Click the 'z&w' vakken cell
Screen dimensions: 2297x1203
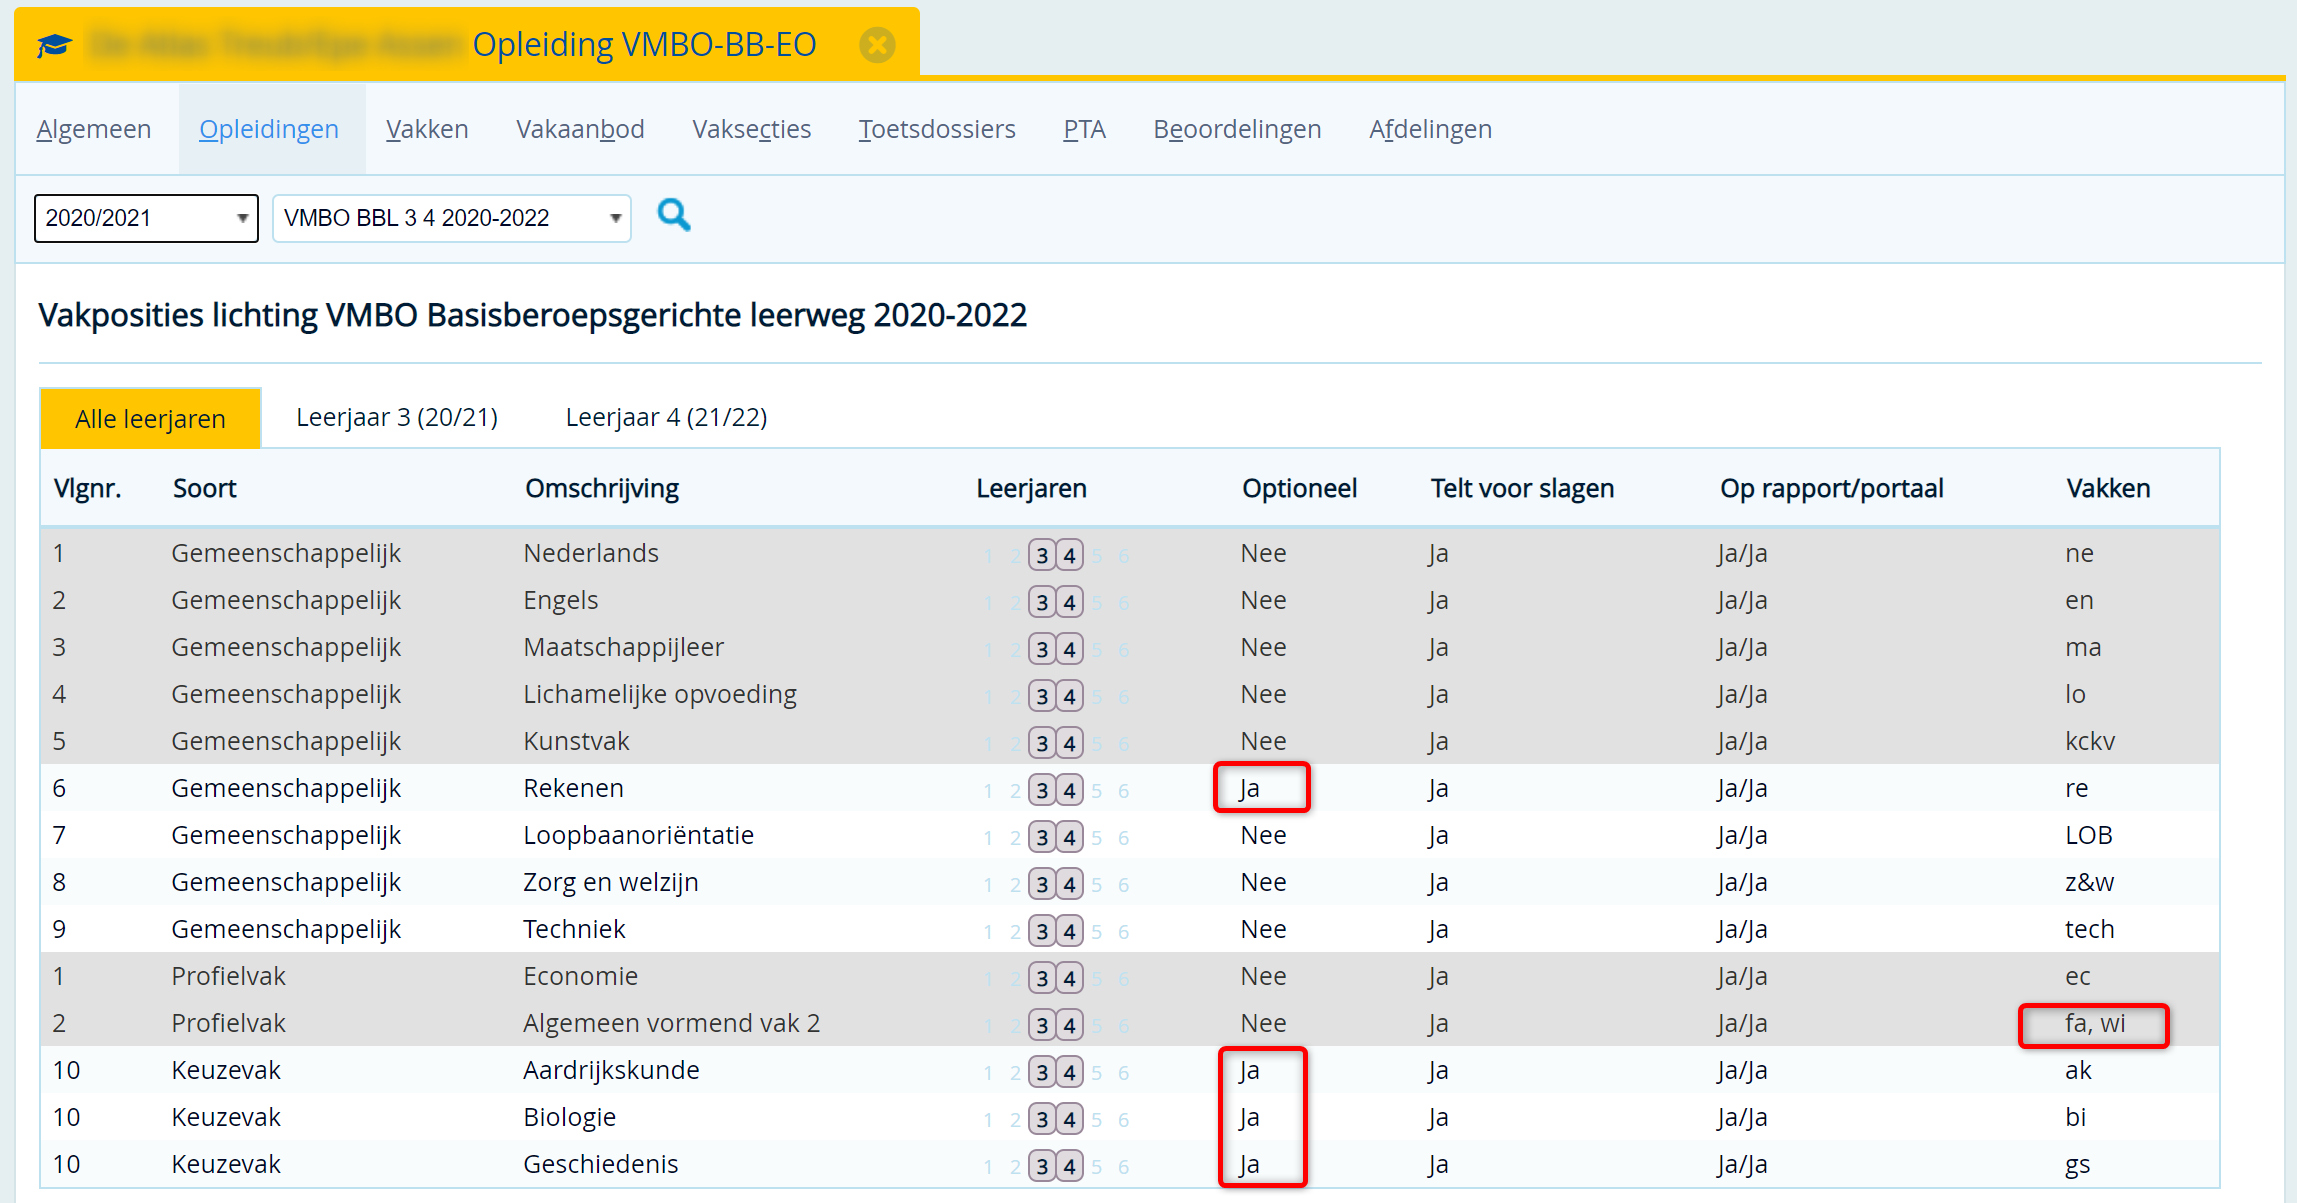pos(2090,882)
